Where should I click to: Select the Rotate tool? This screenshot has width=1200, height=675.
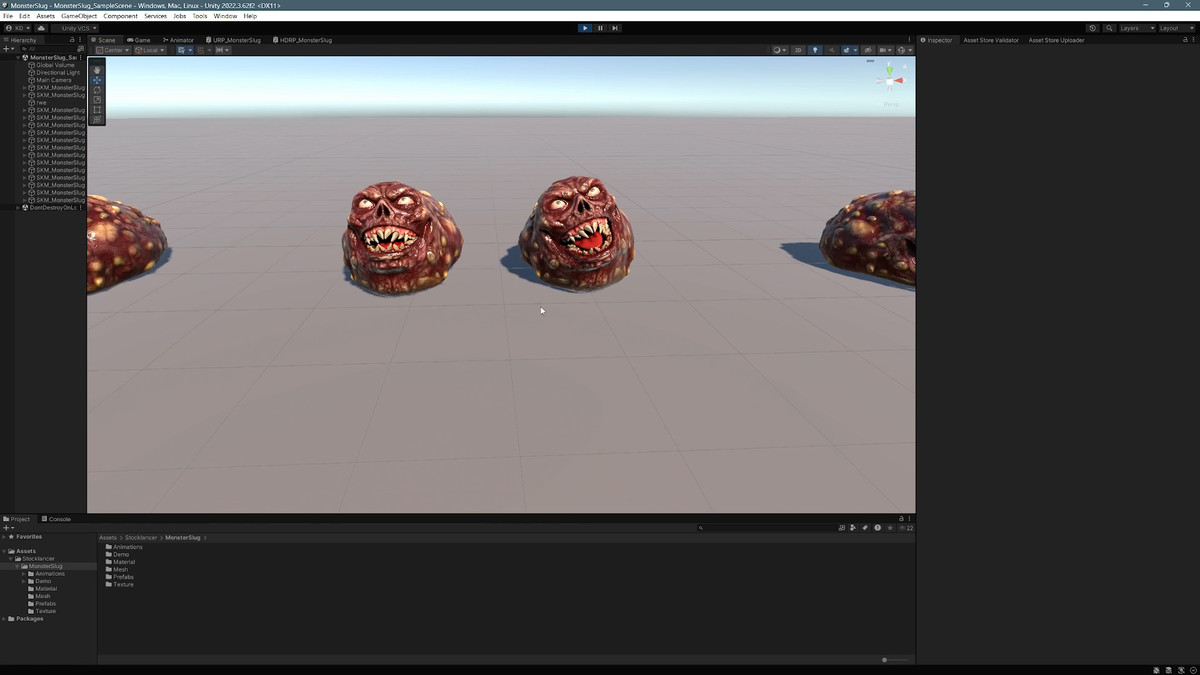(x=97, y=89)
